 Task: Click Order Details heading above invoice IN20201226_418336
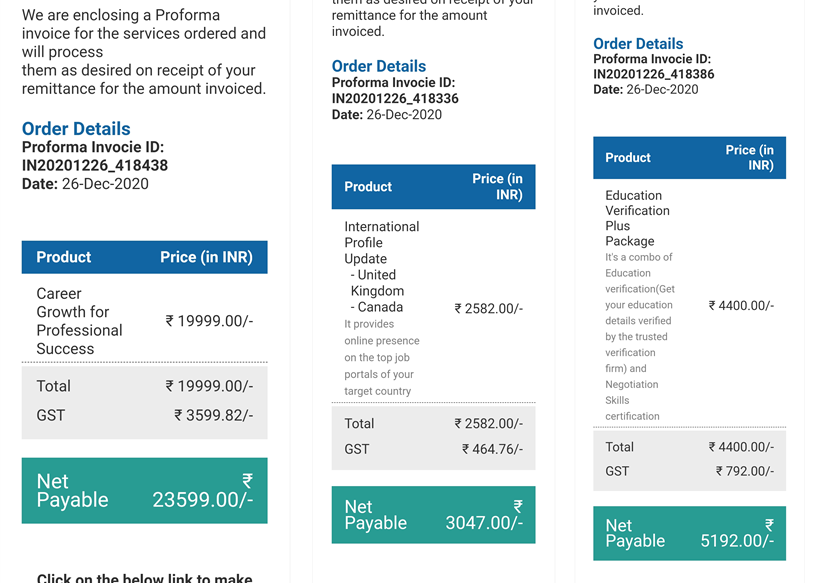pos(379,66)
